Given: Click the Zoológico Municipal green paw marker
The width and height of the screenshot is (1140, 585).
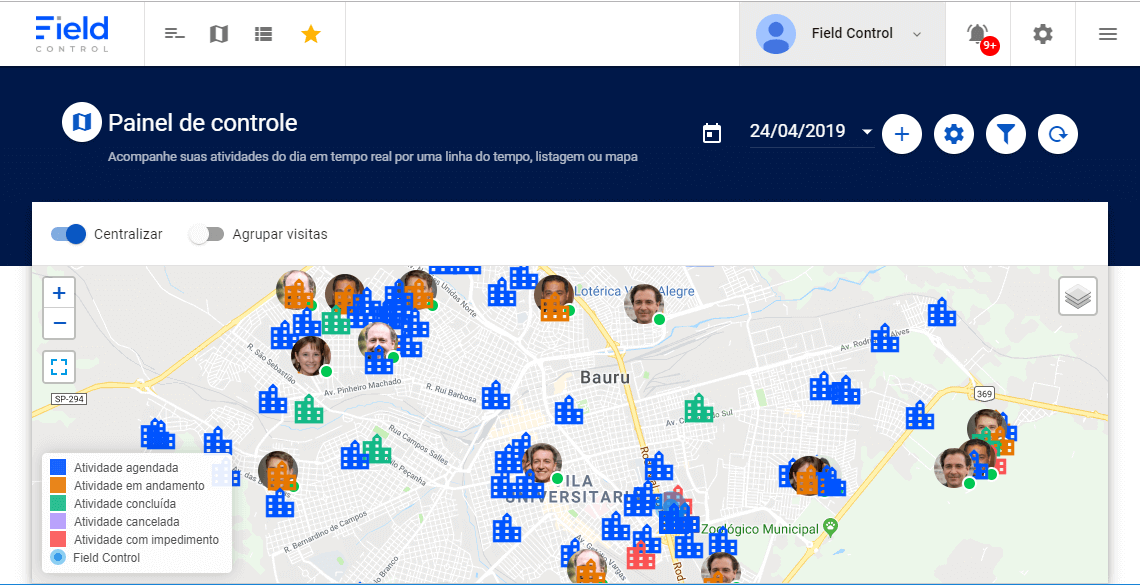Looking at the screenshot, I should (x=831, y=525).
